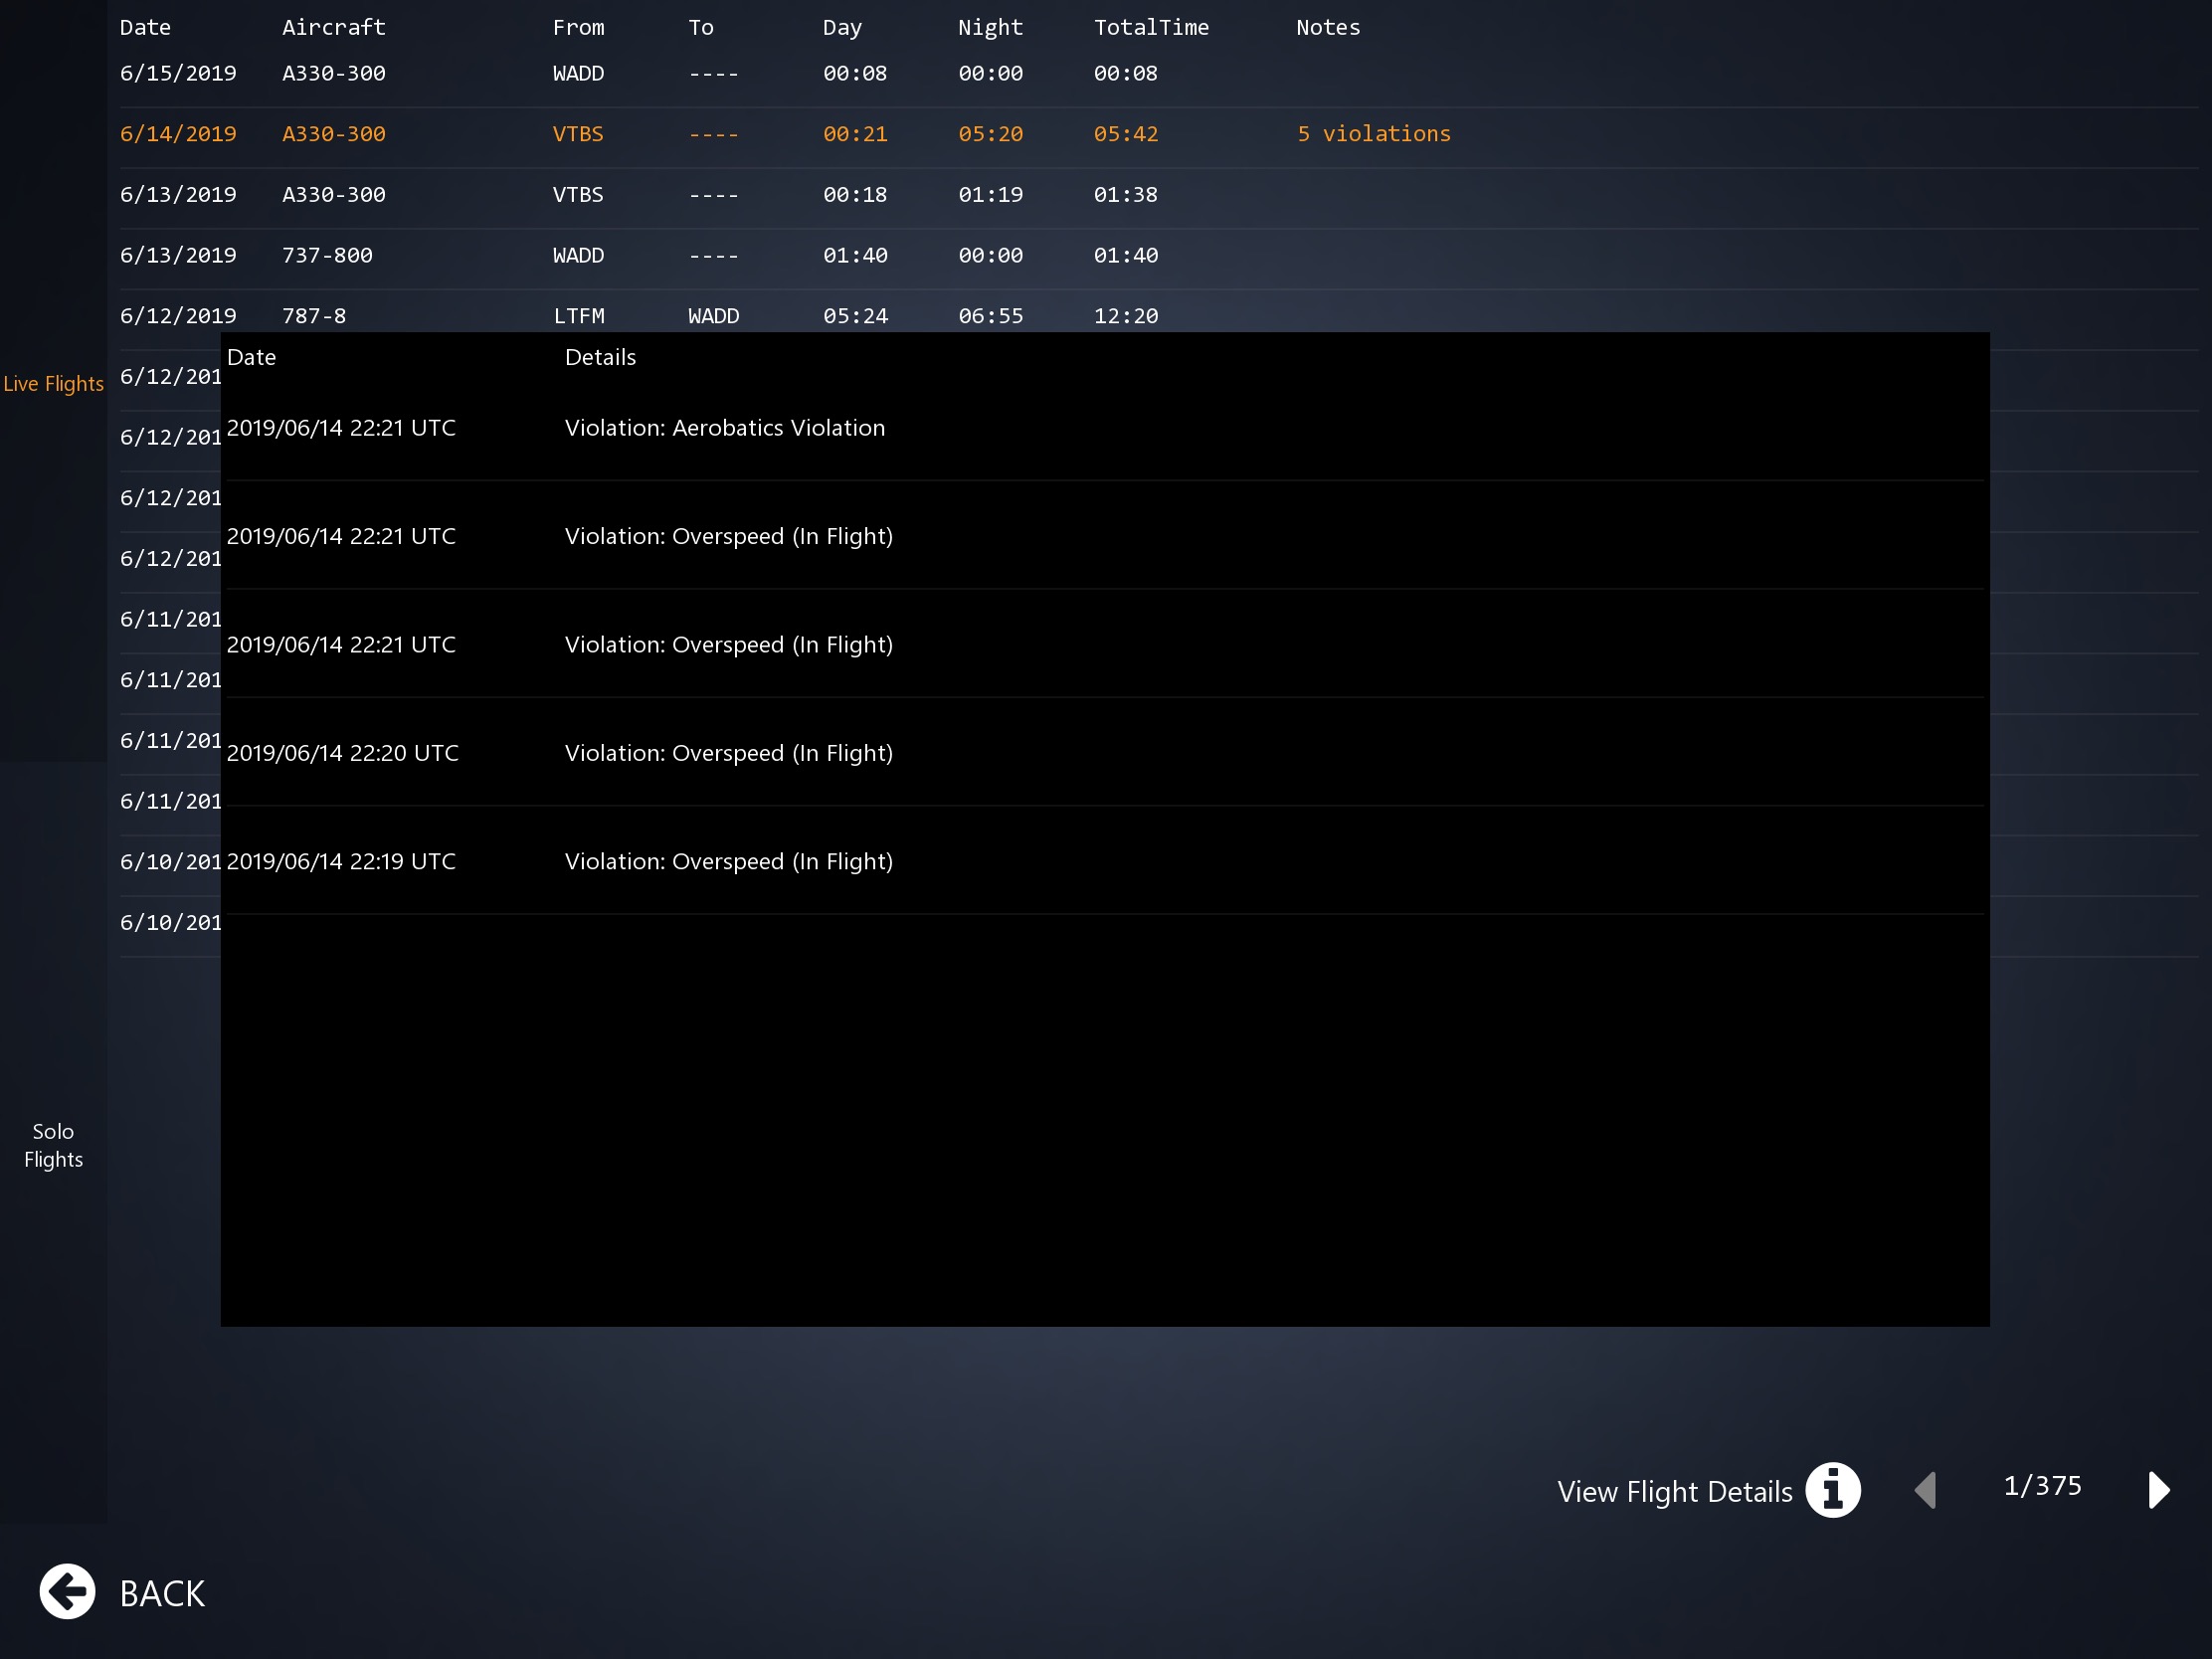
Task: Click WADD origin in 737-800 row
Action: coord(578,255)
